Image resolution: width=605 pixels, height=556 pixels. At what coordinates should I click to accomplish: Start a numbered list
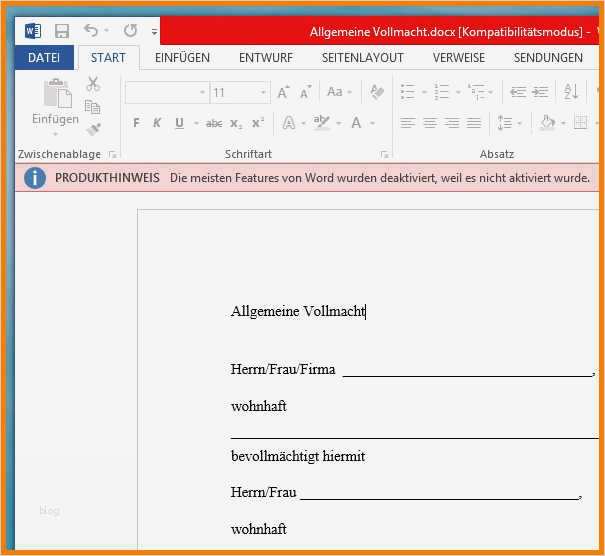441,92
